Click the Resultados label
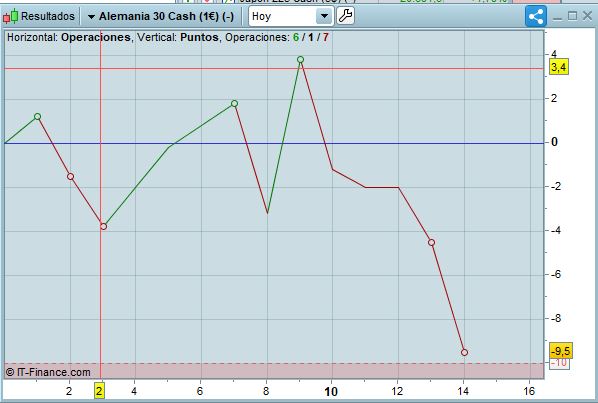The height and width of the screenshot is (403, 598). (x=48, y=16)
